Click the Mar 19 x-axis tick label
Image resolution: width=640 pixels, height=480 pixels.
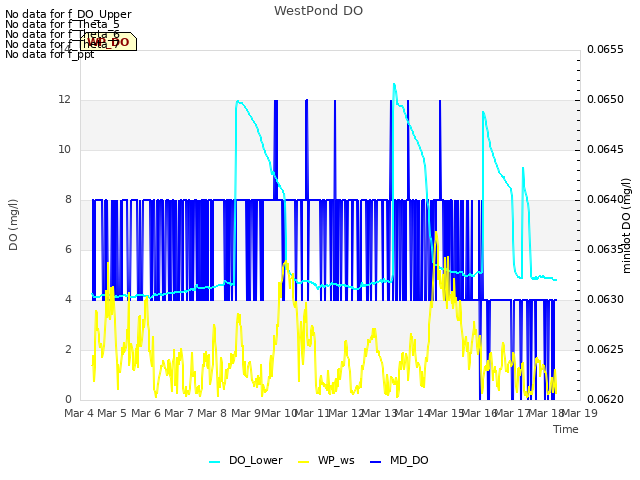click(x=580, y=413)
